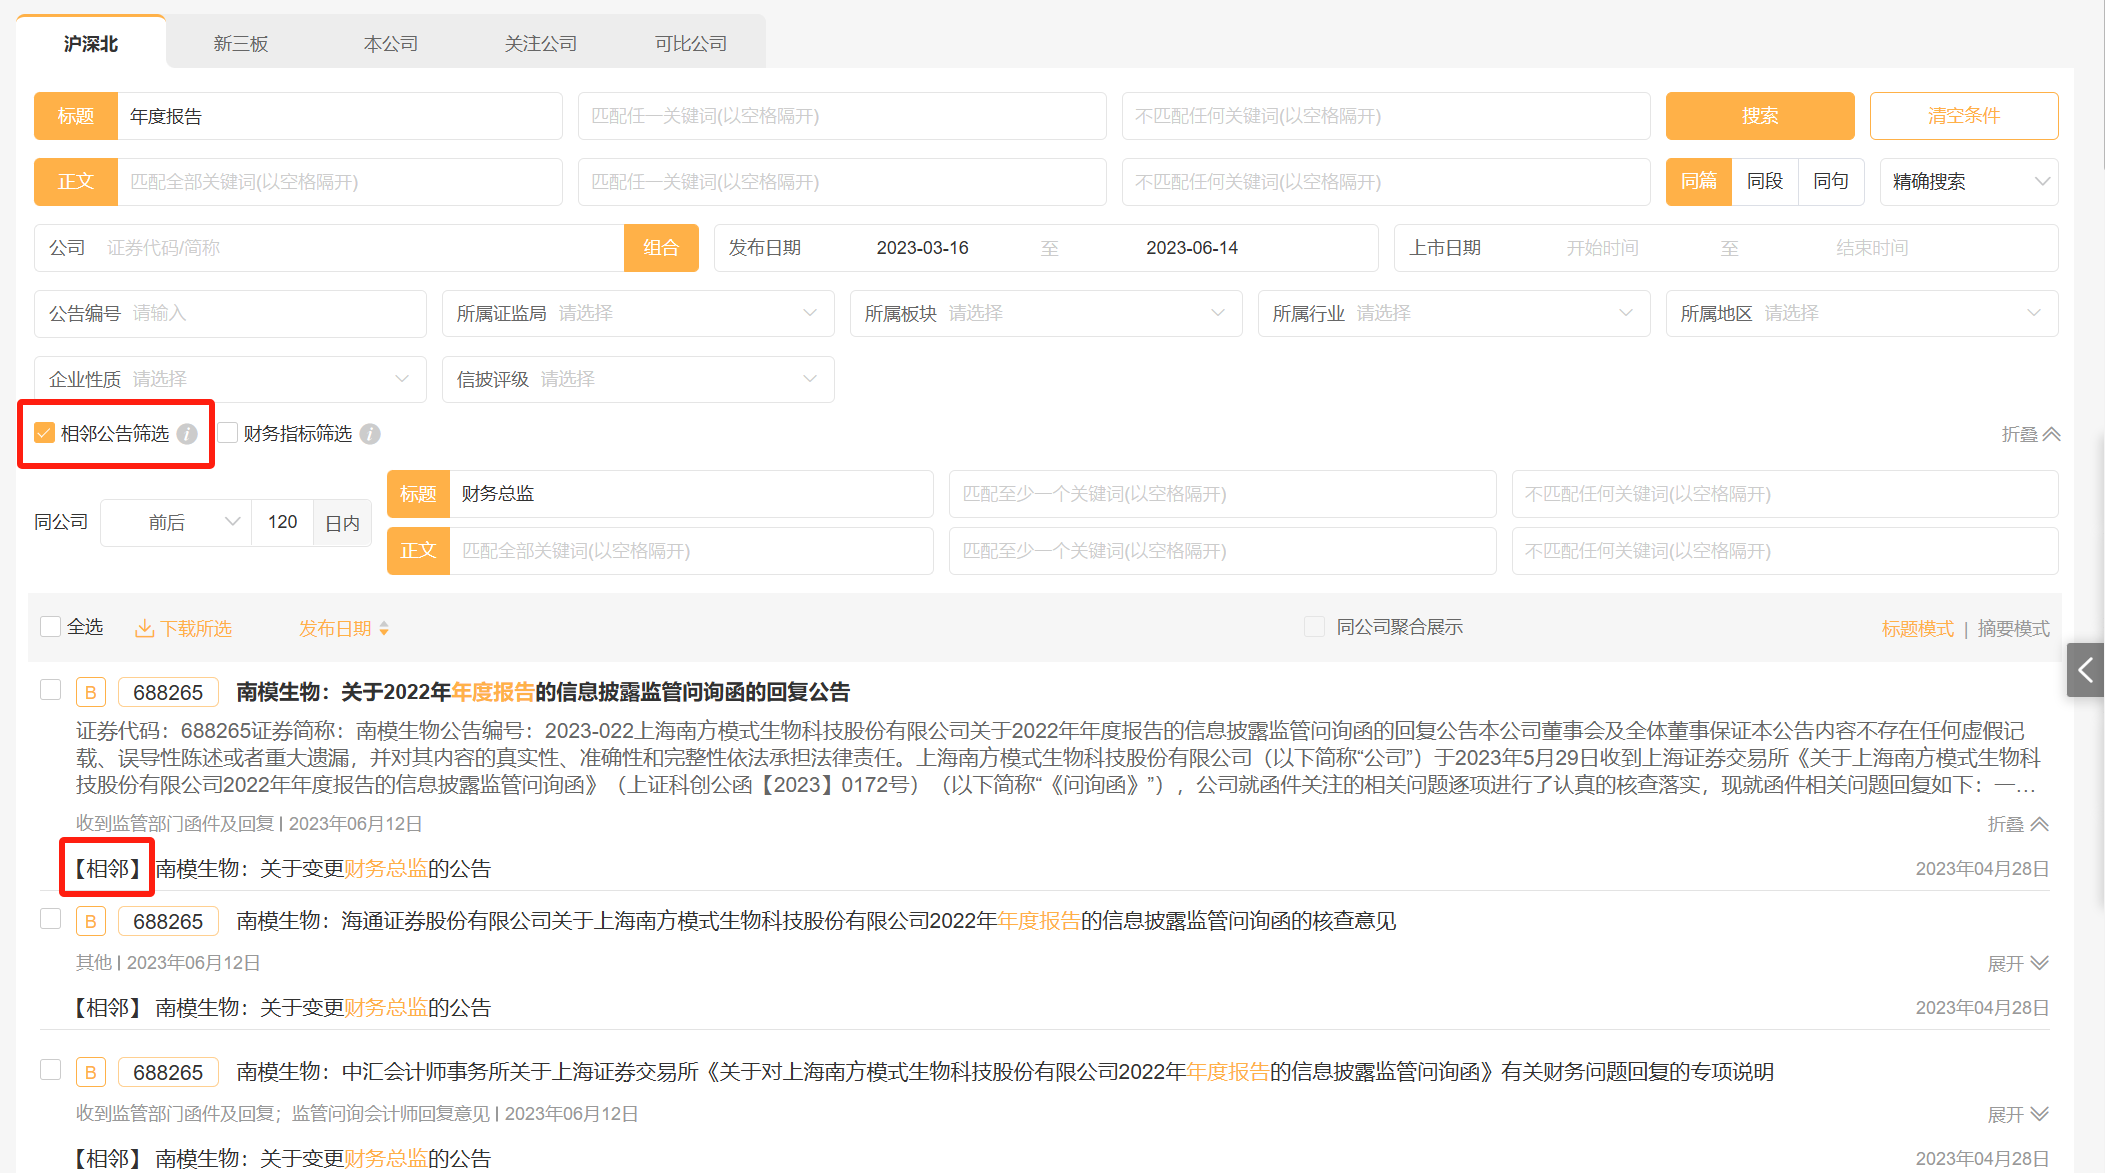Open the 精确搜索 dropdown
This screenshot has height=1173, width=2105.
tap(1969, 182)
